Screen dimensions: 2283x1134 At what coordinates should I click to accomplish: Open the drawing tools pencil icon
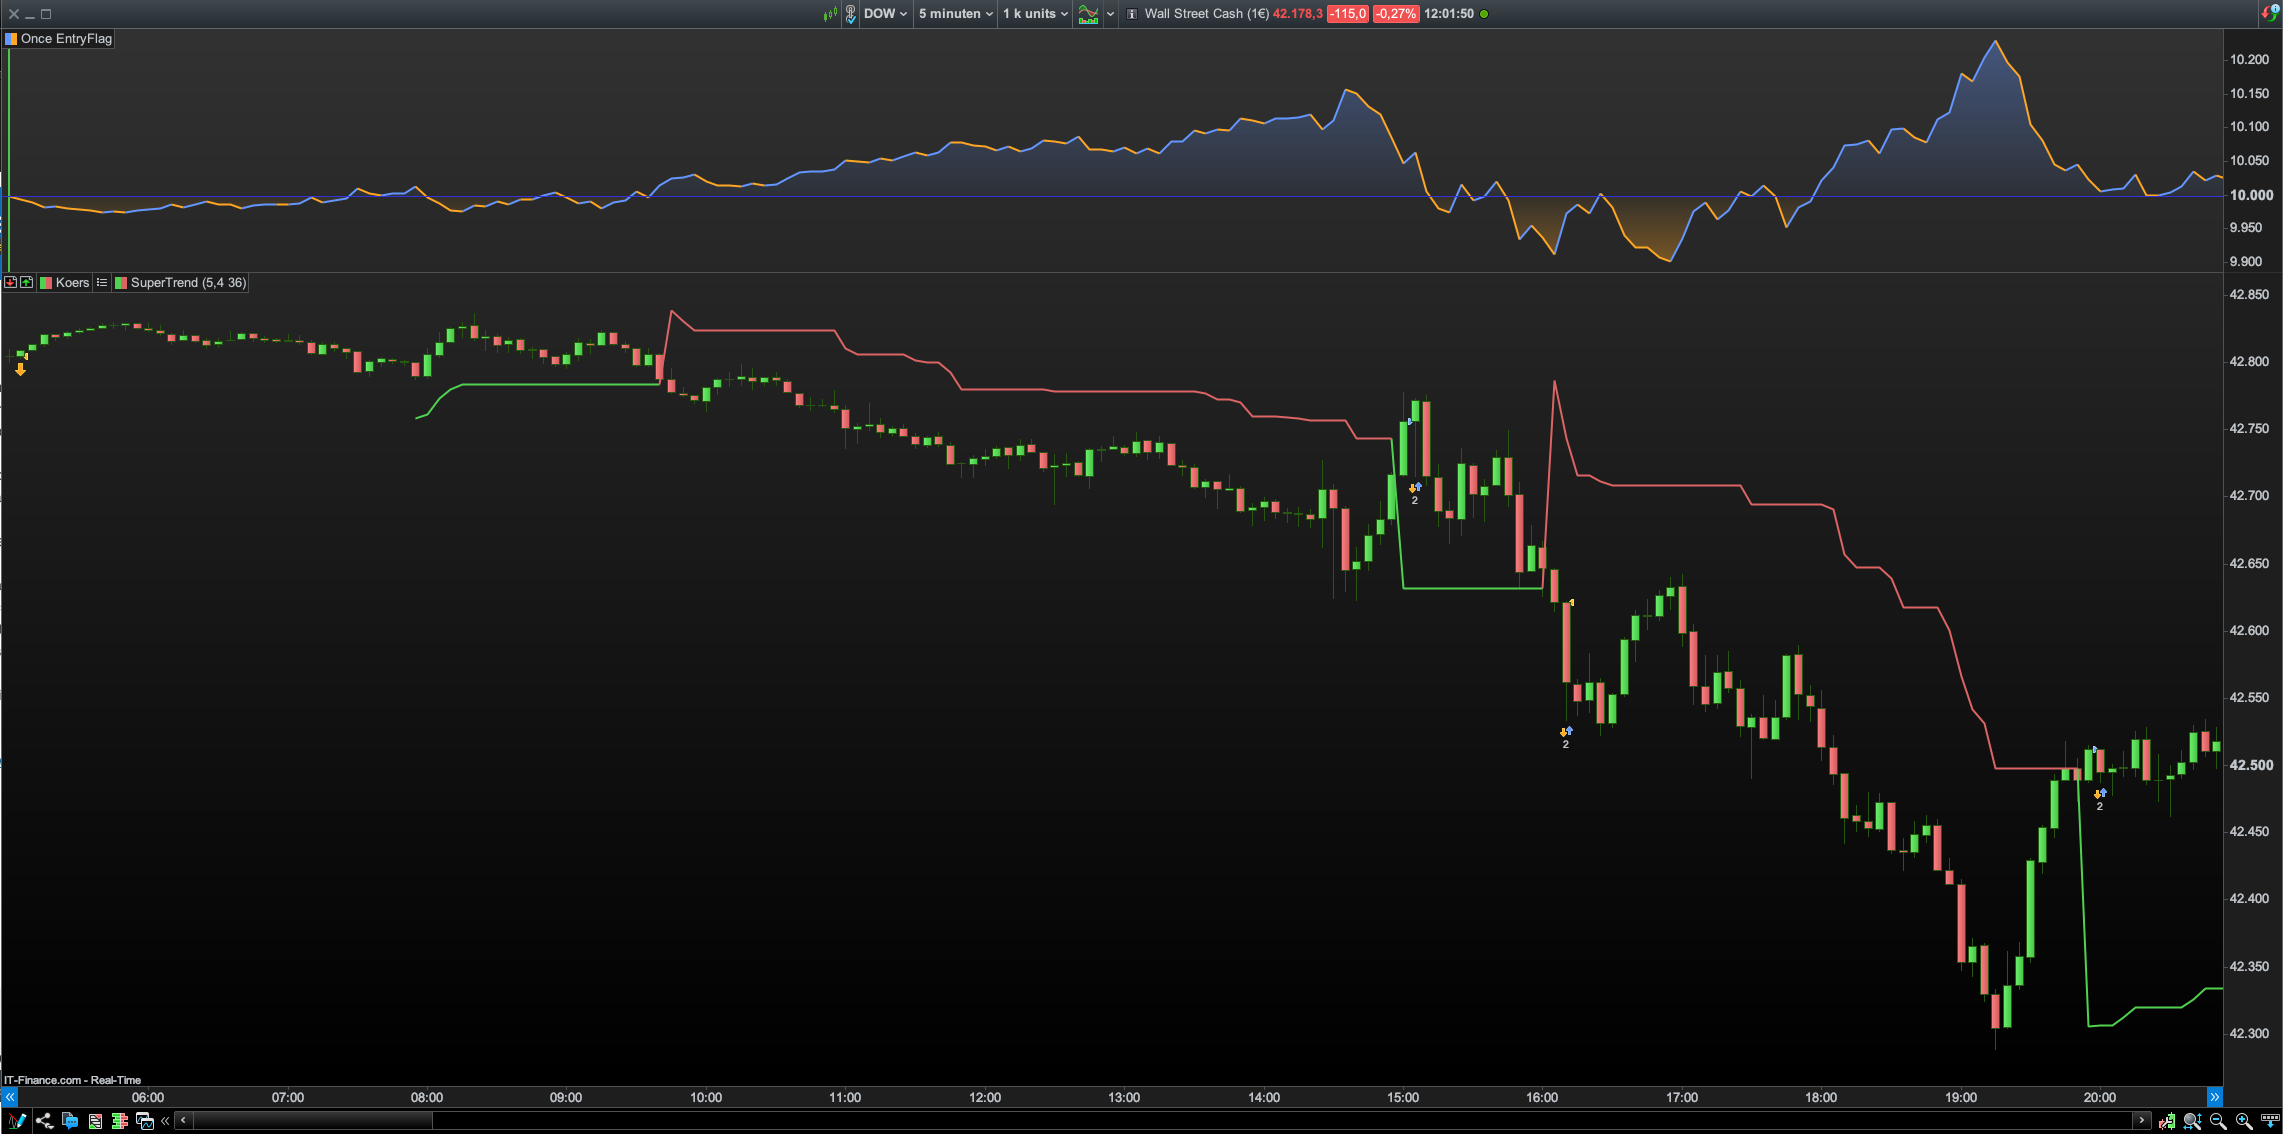17,1121
